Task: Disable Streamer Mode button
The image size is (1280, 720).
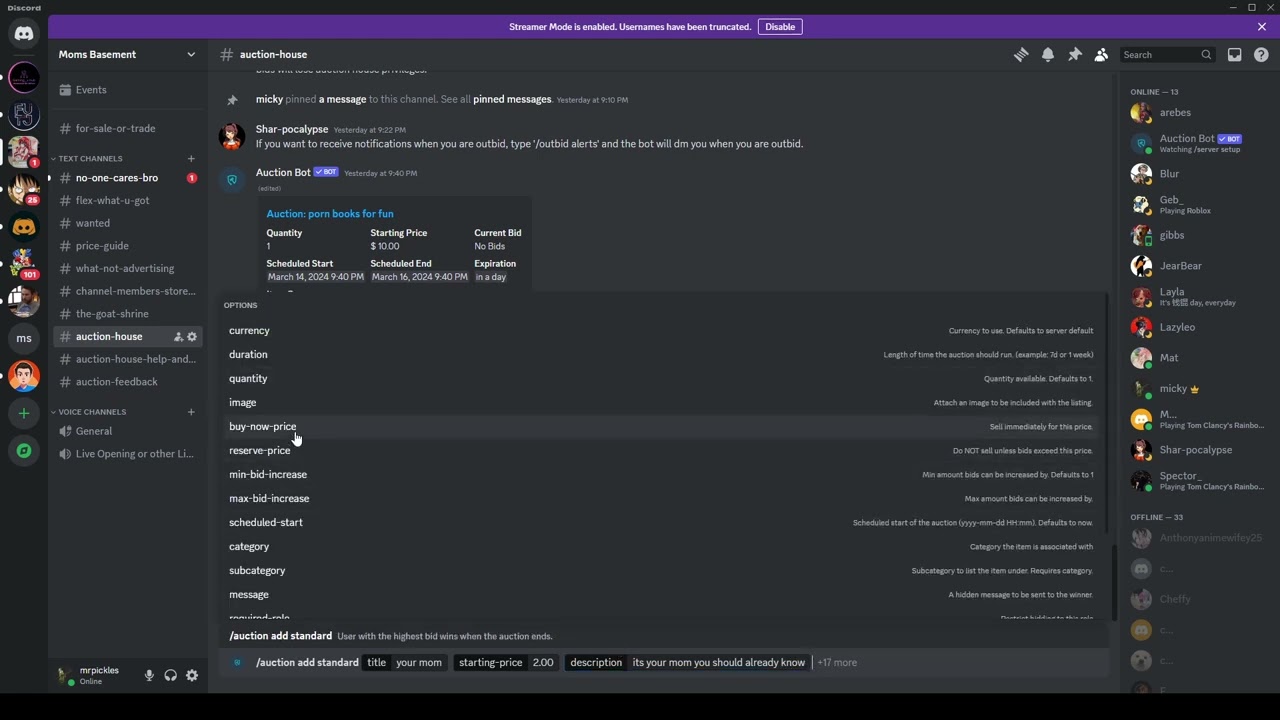Action: click(x=780, y=27)
